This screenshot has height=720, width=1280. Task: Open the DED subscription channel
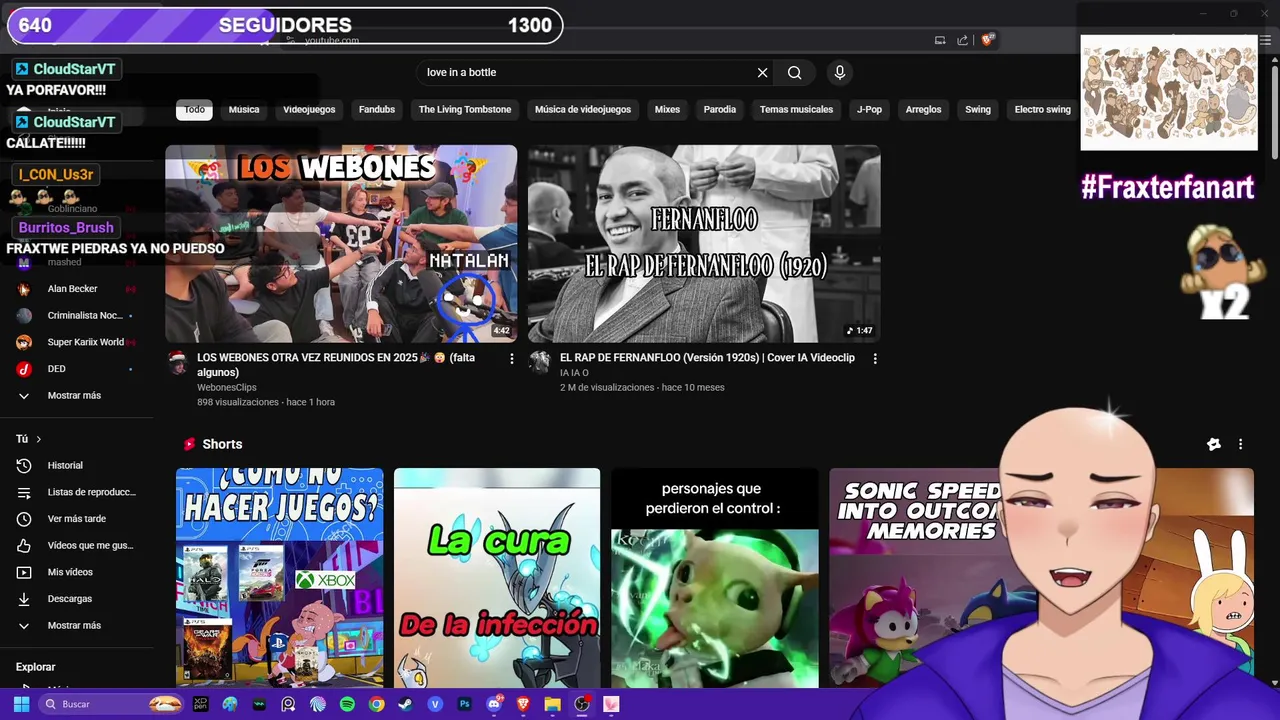(x=77, y=369)
